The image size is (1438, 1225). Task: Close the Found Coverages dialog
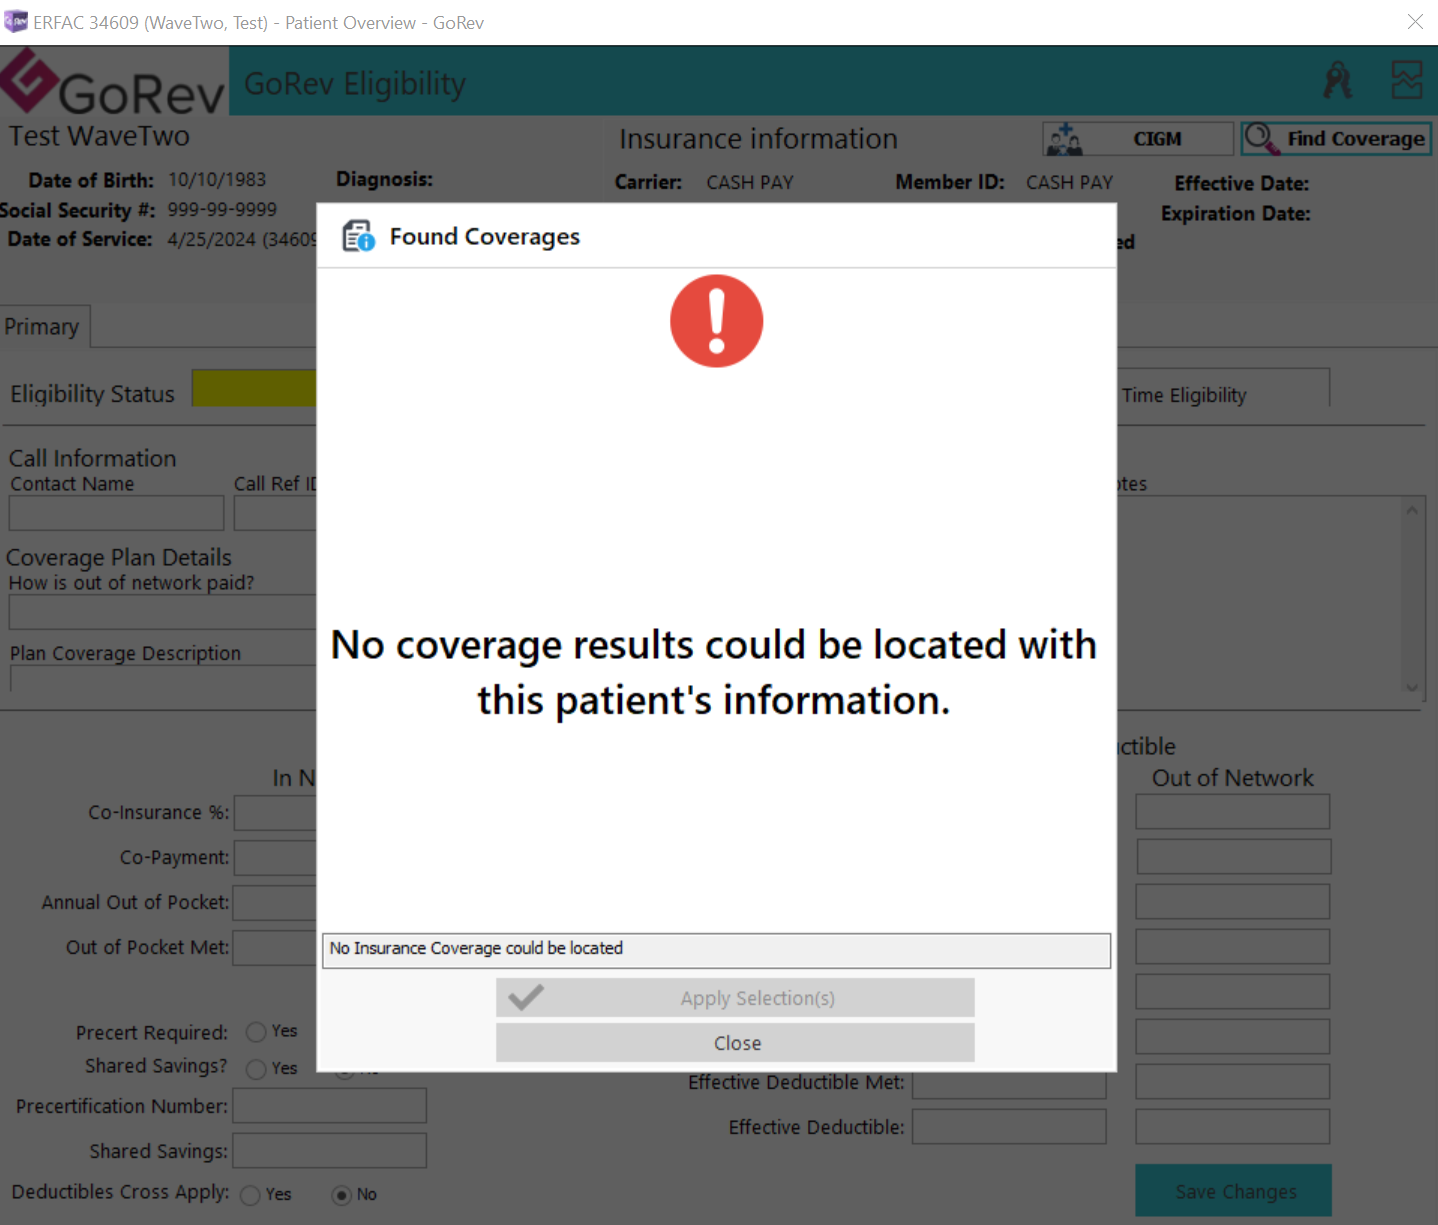pos(735,1043)
